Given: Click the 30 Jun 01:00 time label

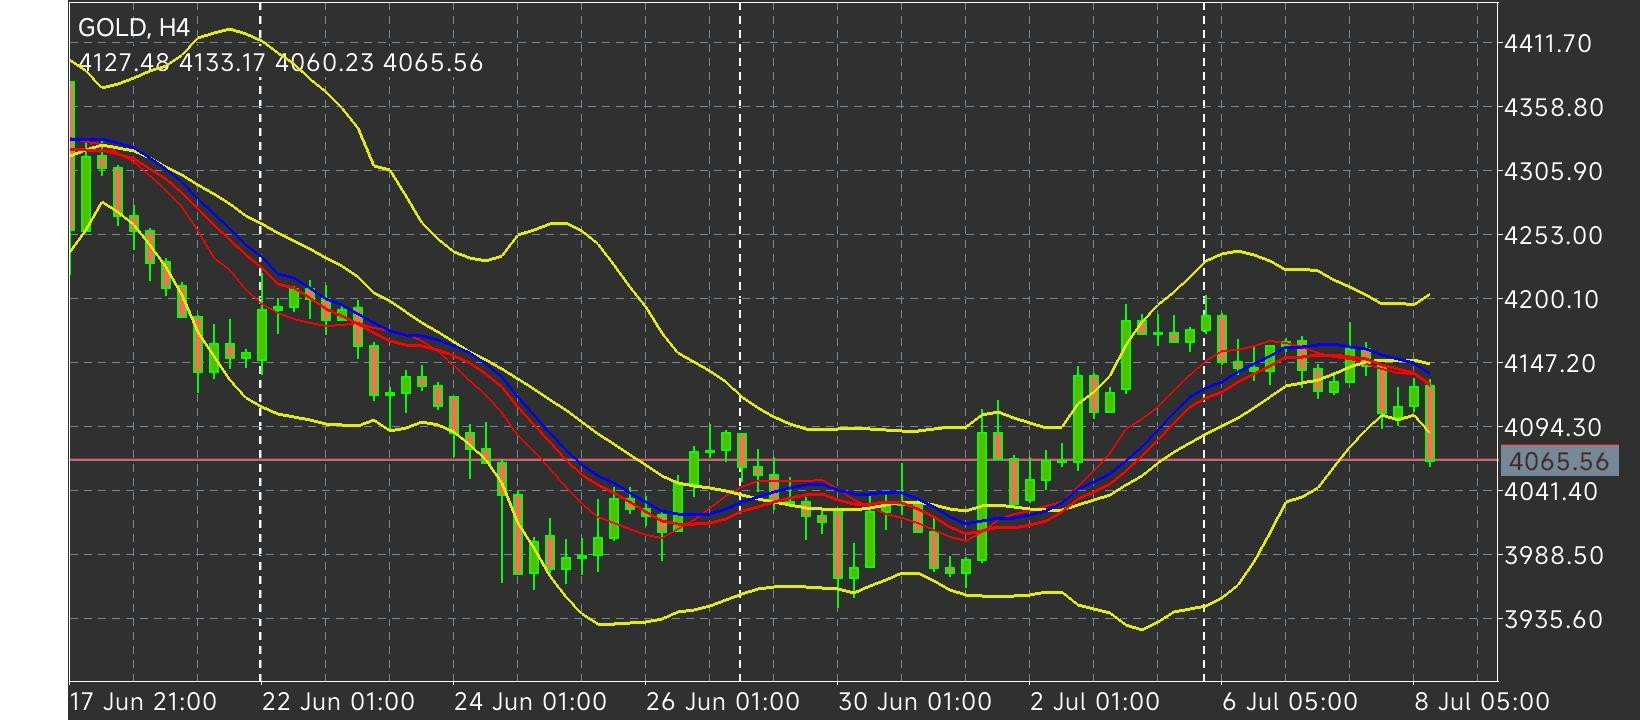Looking at the screenshot, I should click(x=915, y=702).
